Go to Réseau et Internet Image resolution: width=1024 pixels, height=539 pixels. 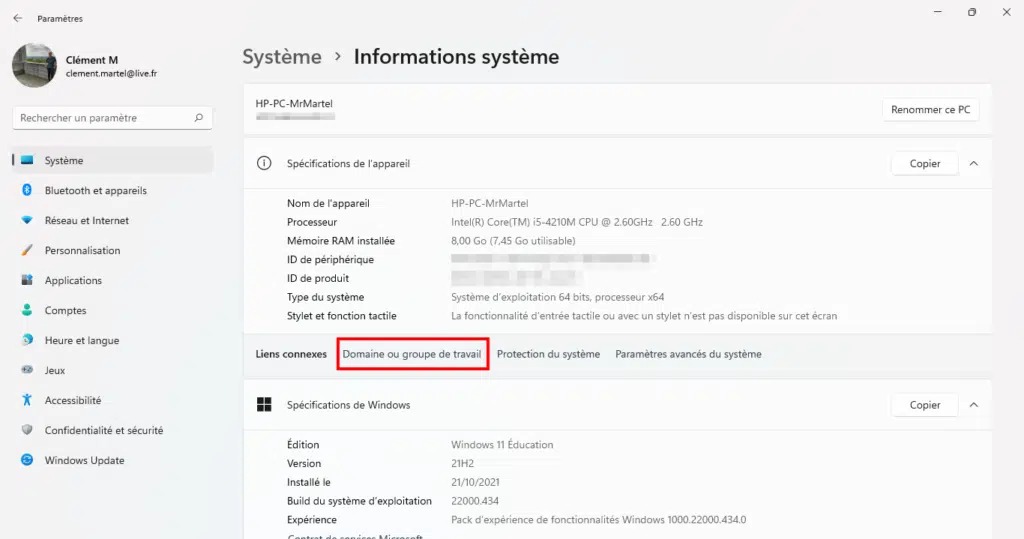(113, 220)
